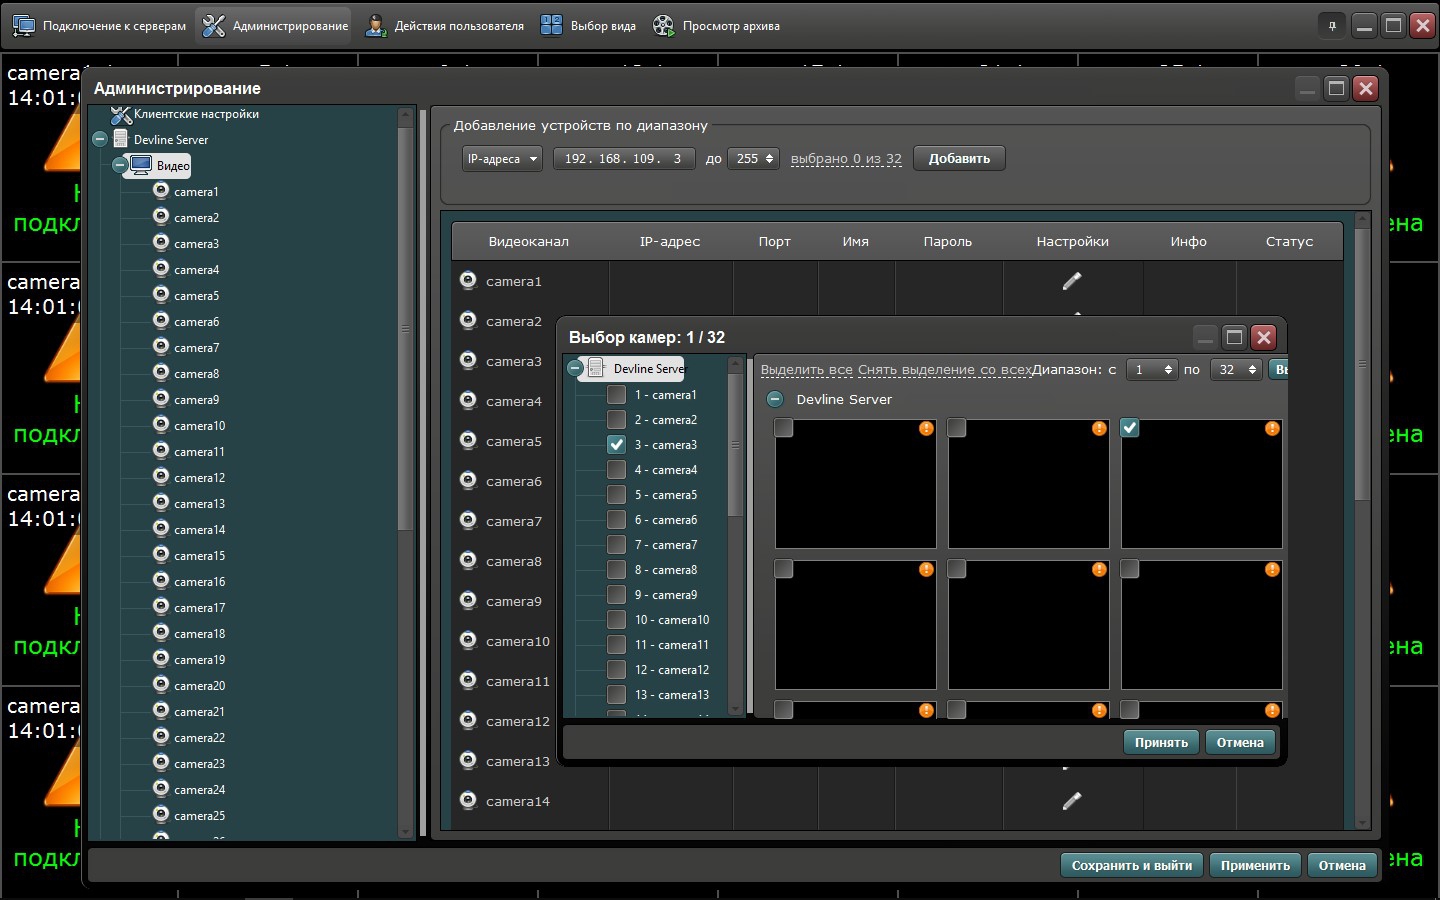Image resolution: width=1440 pixels, height=900 pixels.
Task: Click Отмена in Администрирование window
Action: [x=1342, y=865]
